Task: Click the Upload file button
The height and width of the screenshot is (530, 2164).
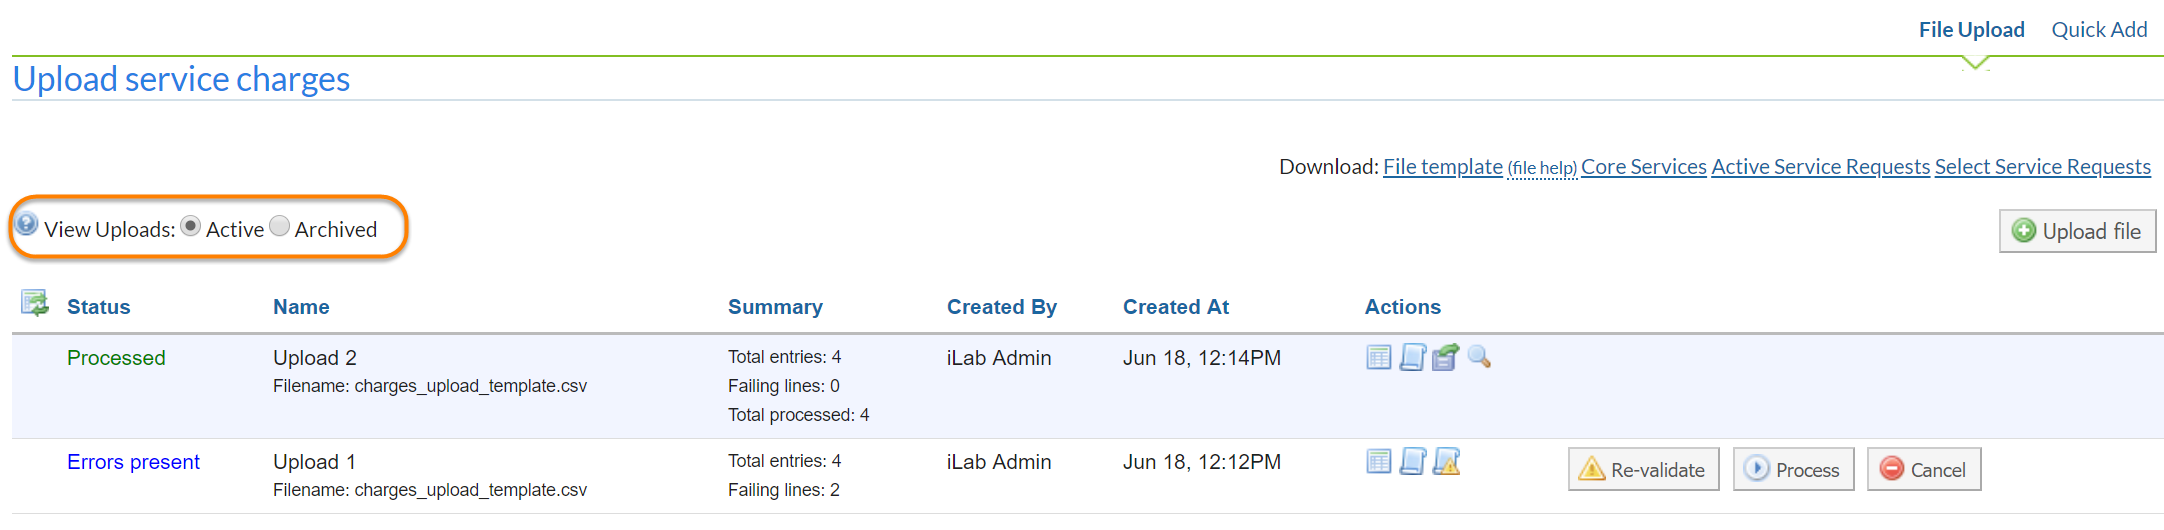Action: [2077, 231]
